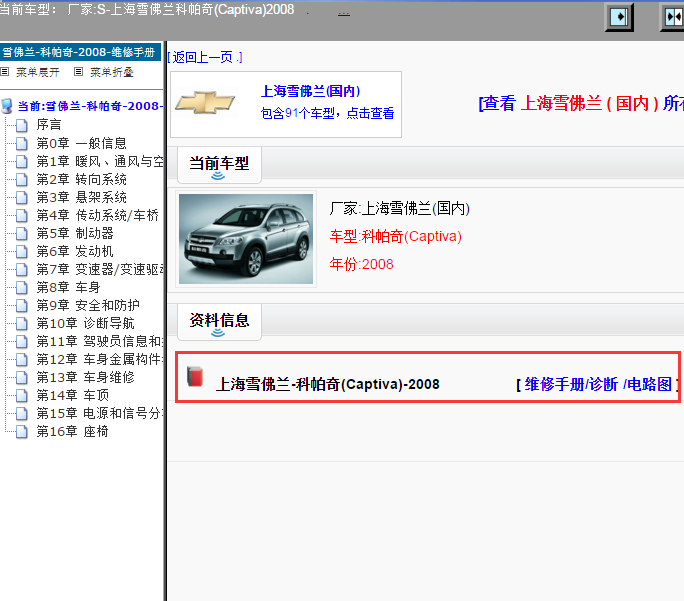Open the 序言 tree item
Viewport: 684px width, 601px height.
49,125
